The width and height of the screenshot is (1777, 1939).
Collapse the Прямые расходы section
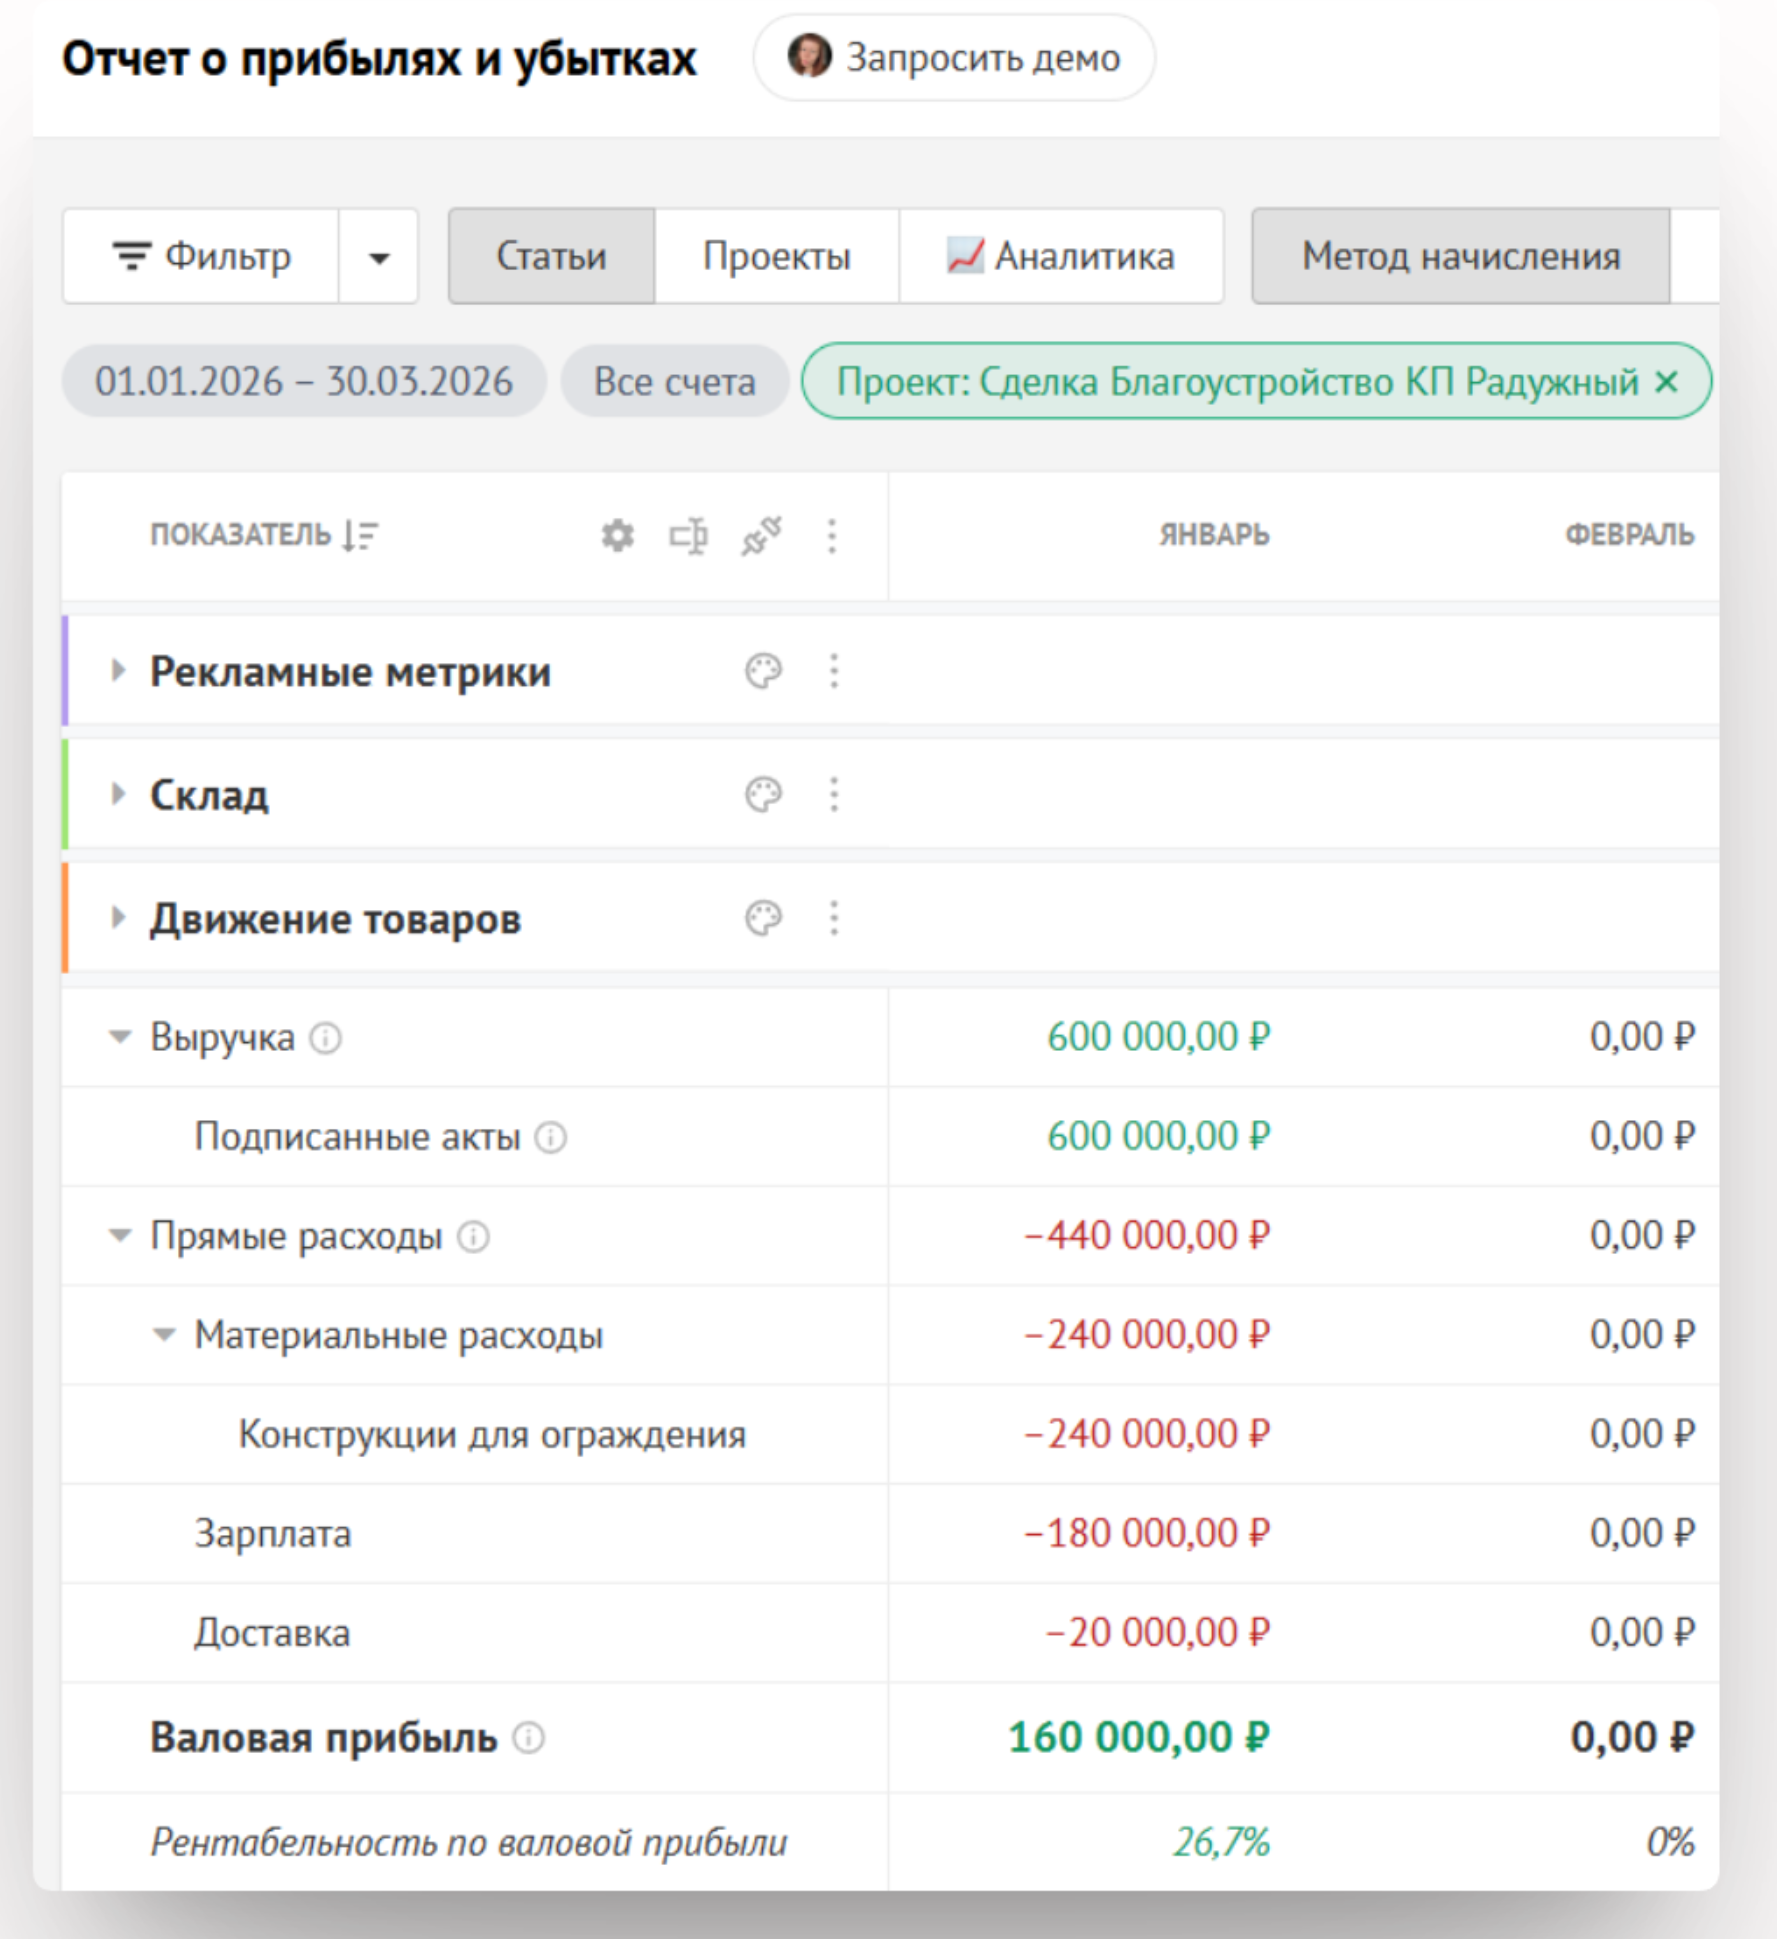click(120, 1236)
